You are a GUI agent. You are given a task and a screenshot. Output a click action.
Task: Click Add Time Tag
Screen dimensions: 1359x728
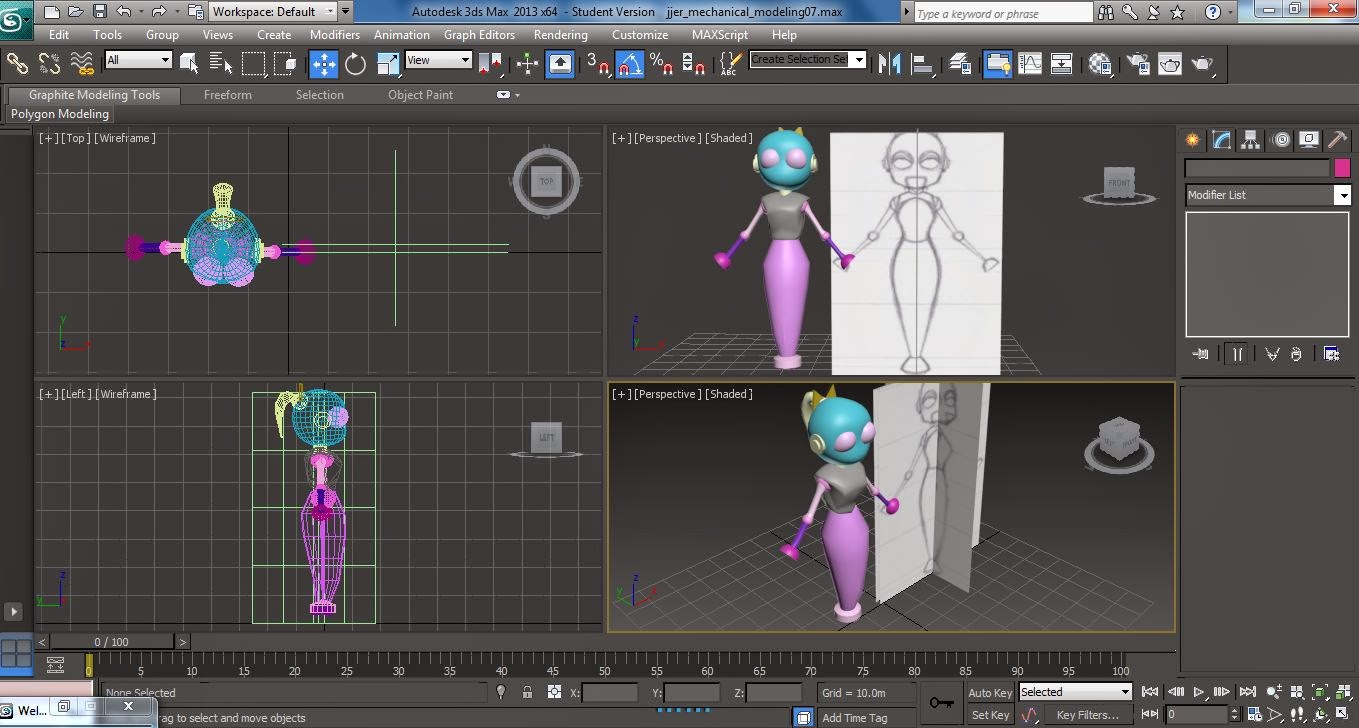(x=854, y=718)
